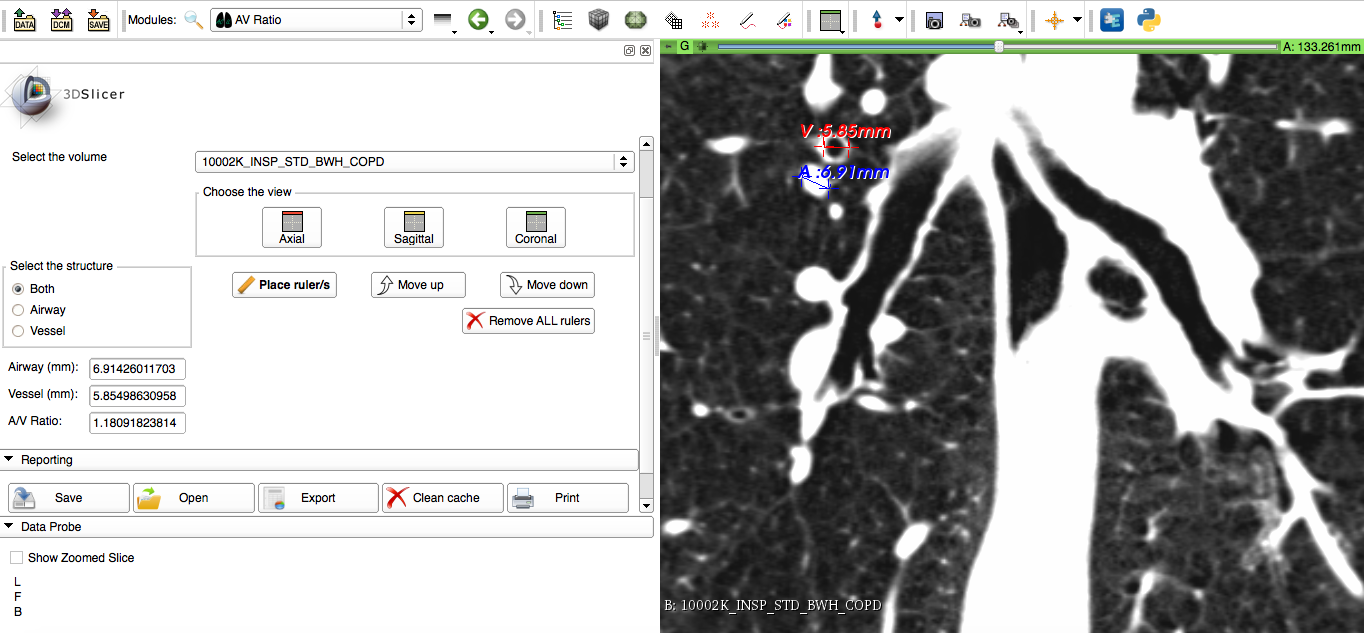The height and width of the screenshot is (633, 1364).
Task: Enable Show Zoomed Slice checkbox
Action: (16, 558)
